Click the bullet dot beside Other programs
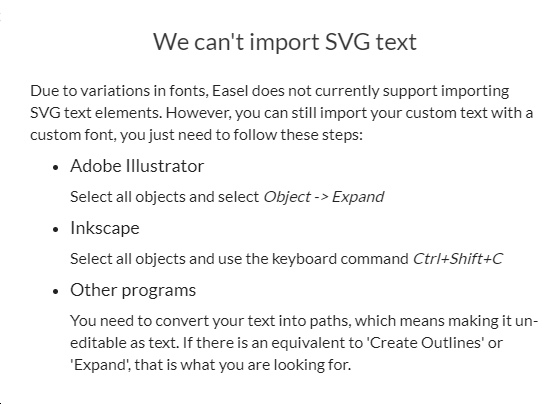Screen dimensions: 544x404 [x=56, y=292]
